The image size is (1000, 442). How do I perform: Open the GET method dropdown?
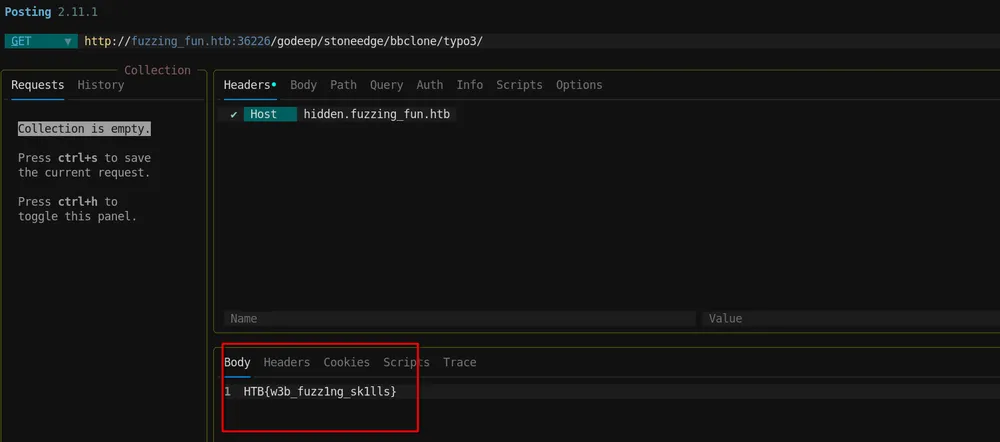[40, 41]
